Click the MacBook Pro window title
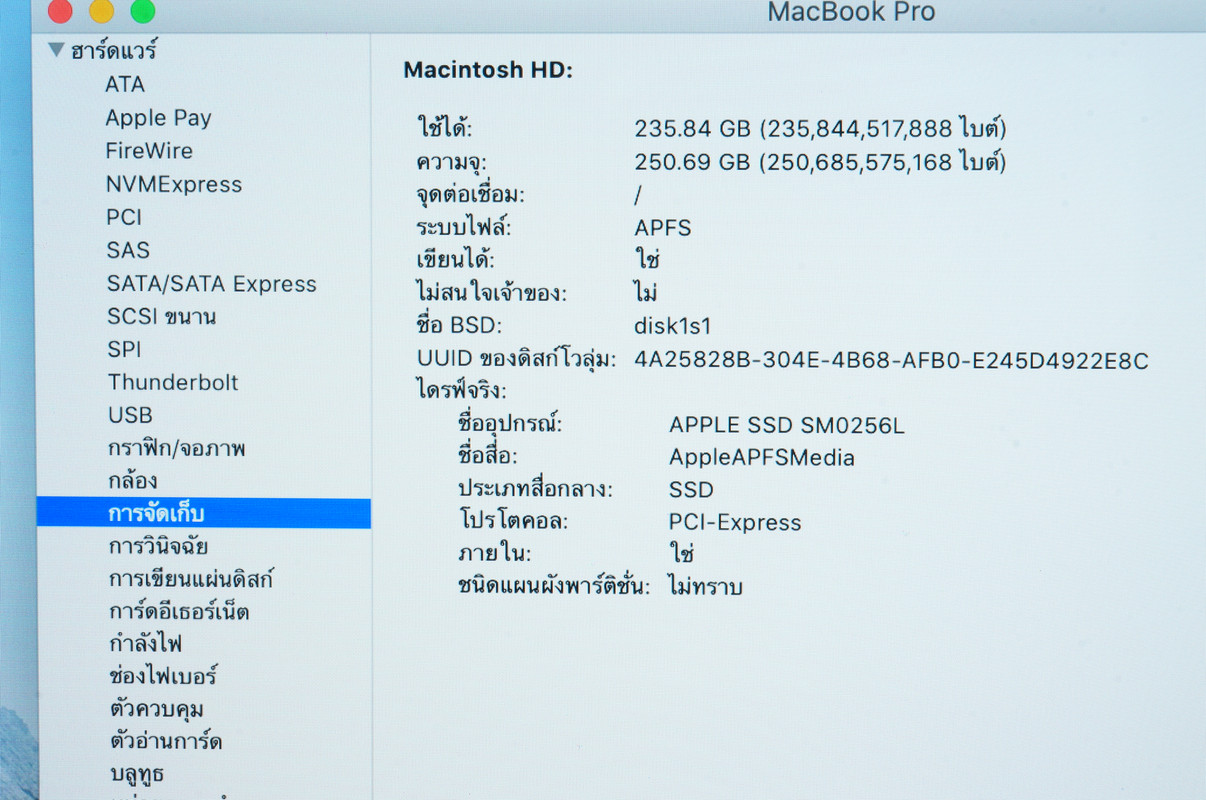The image size is (1206, 800). click(851, 12)
